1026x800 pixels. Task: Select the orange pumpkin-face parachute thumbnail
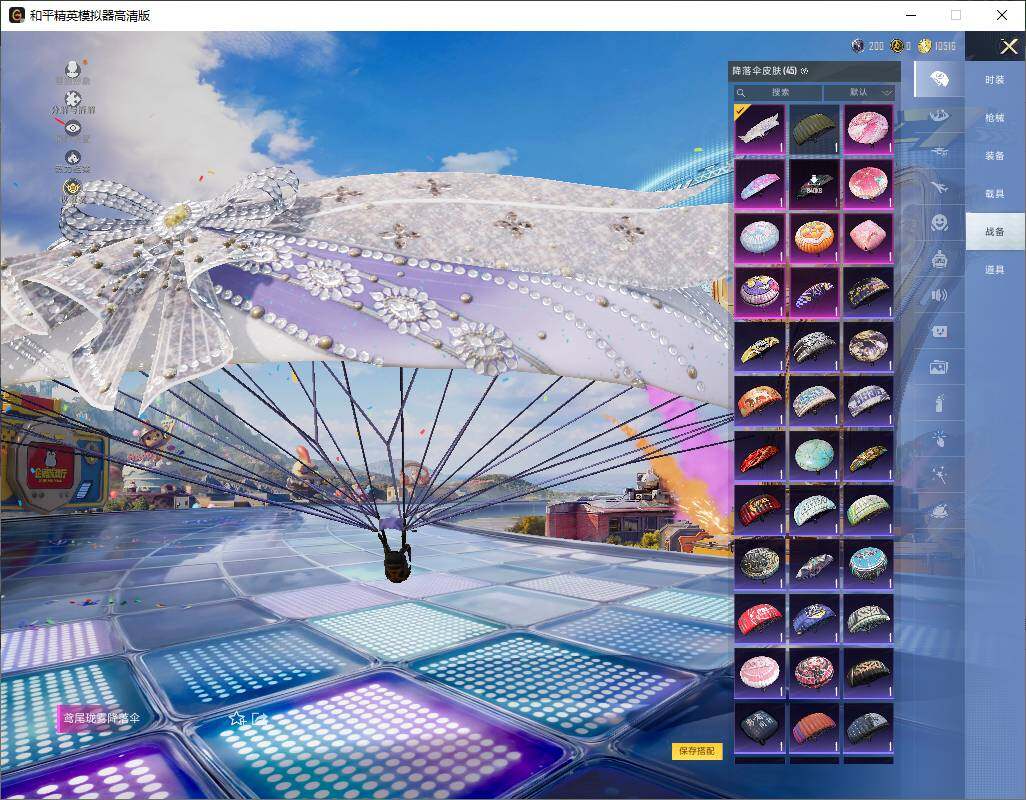(x=814, y=238)
